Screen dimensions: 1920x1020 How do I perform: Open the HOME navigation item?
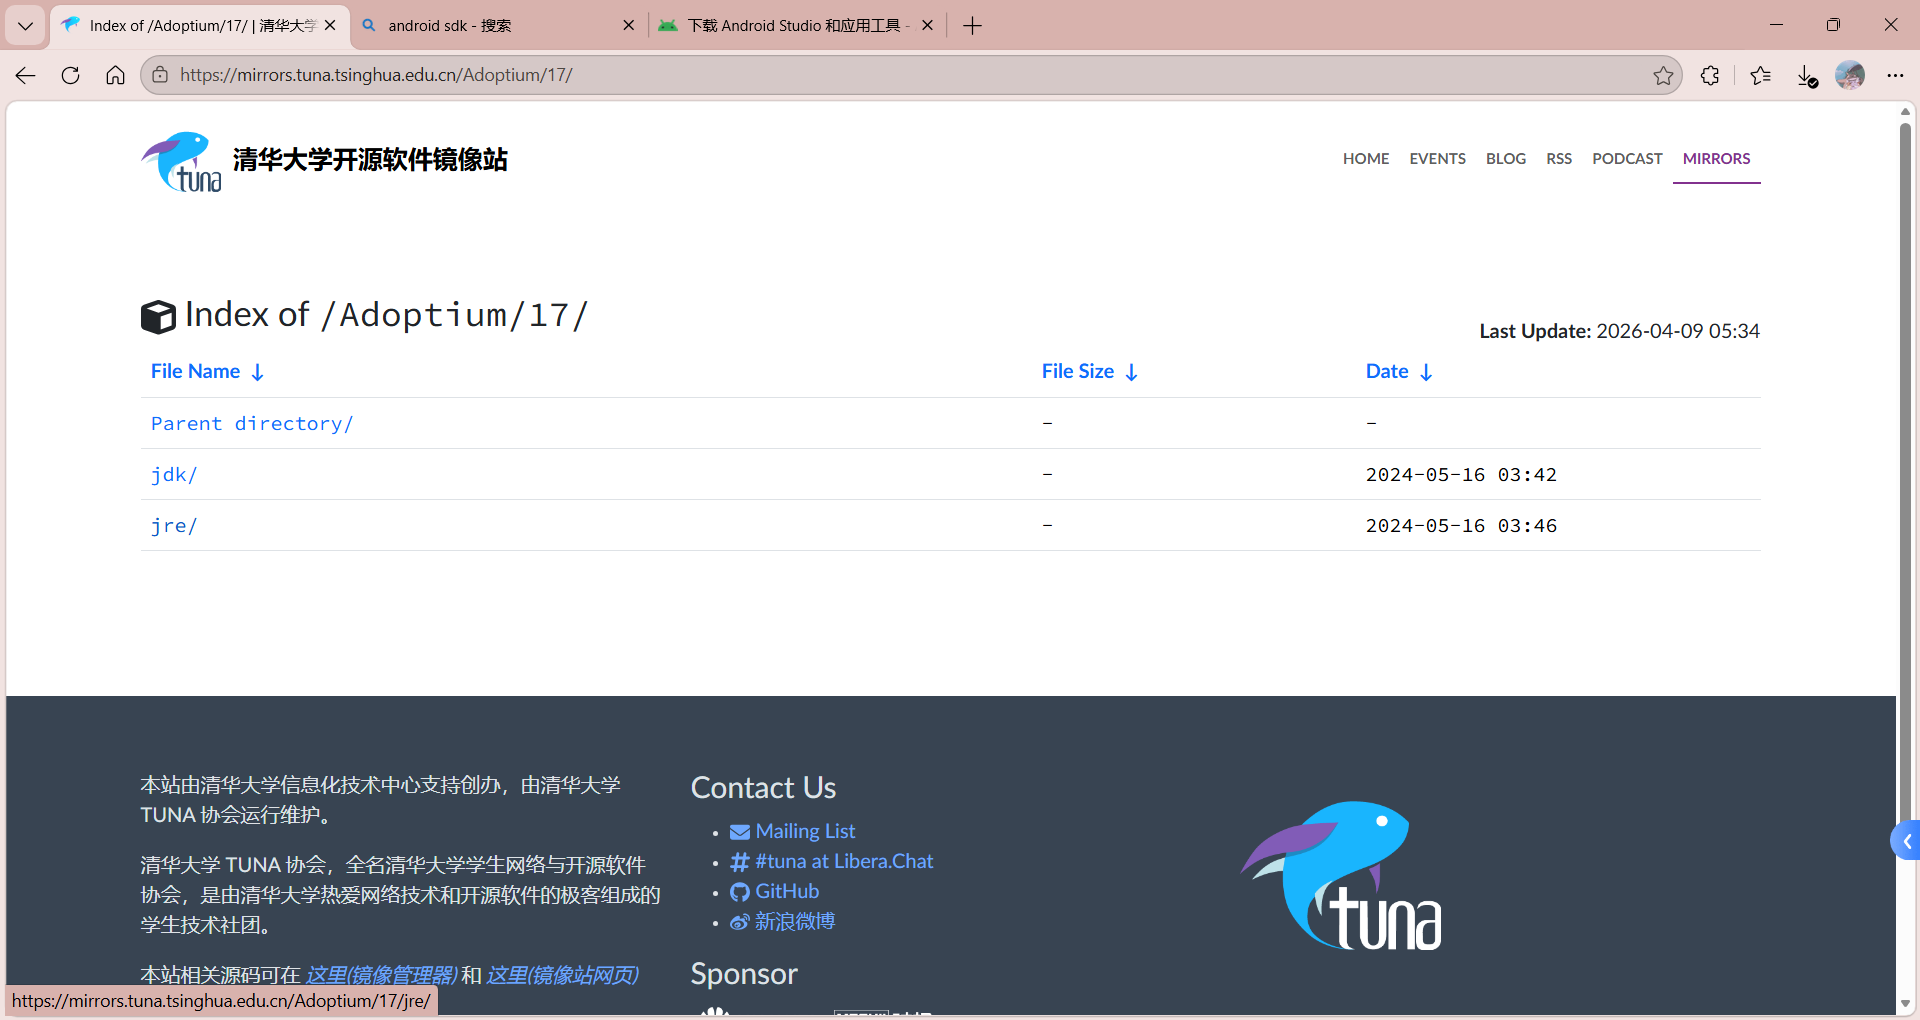tap(1366, 158)
